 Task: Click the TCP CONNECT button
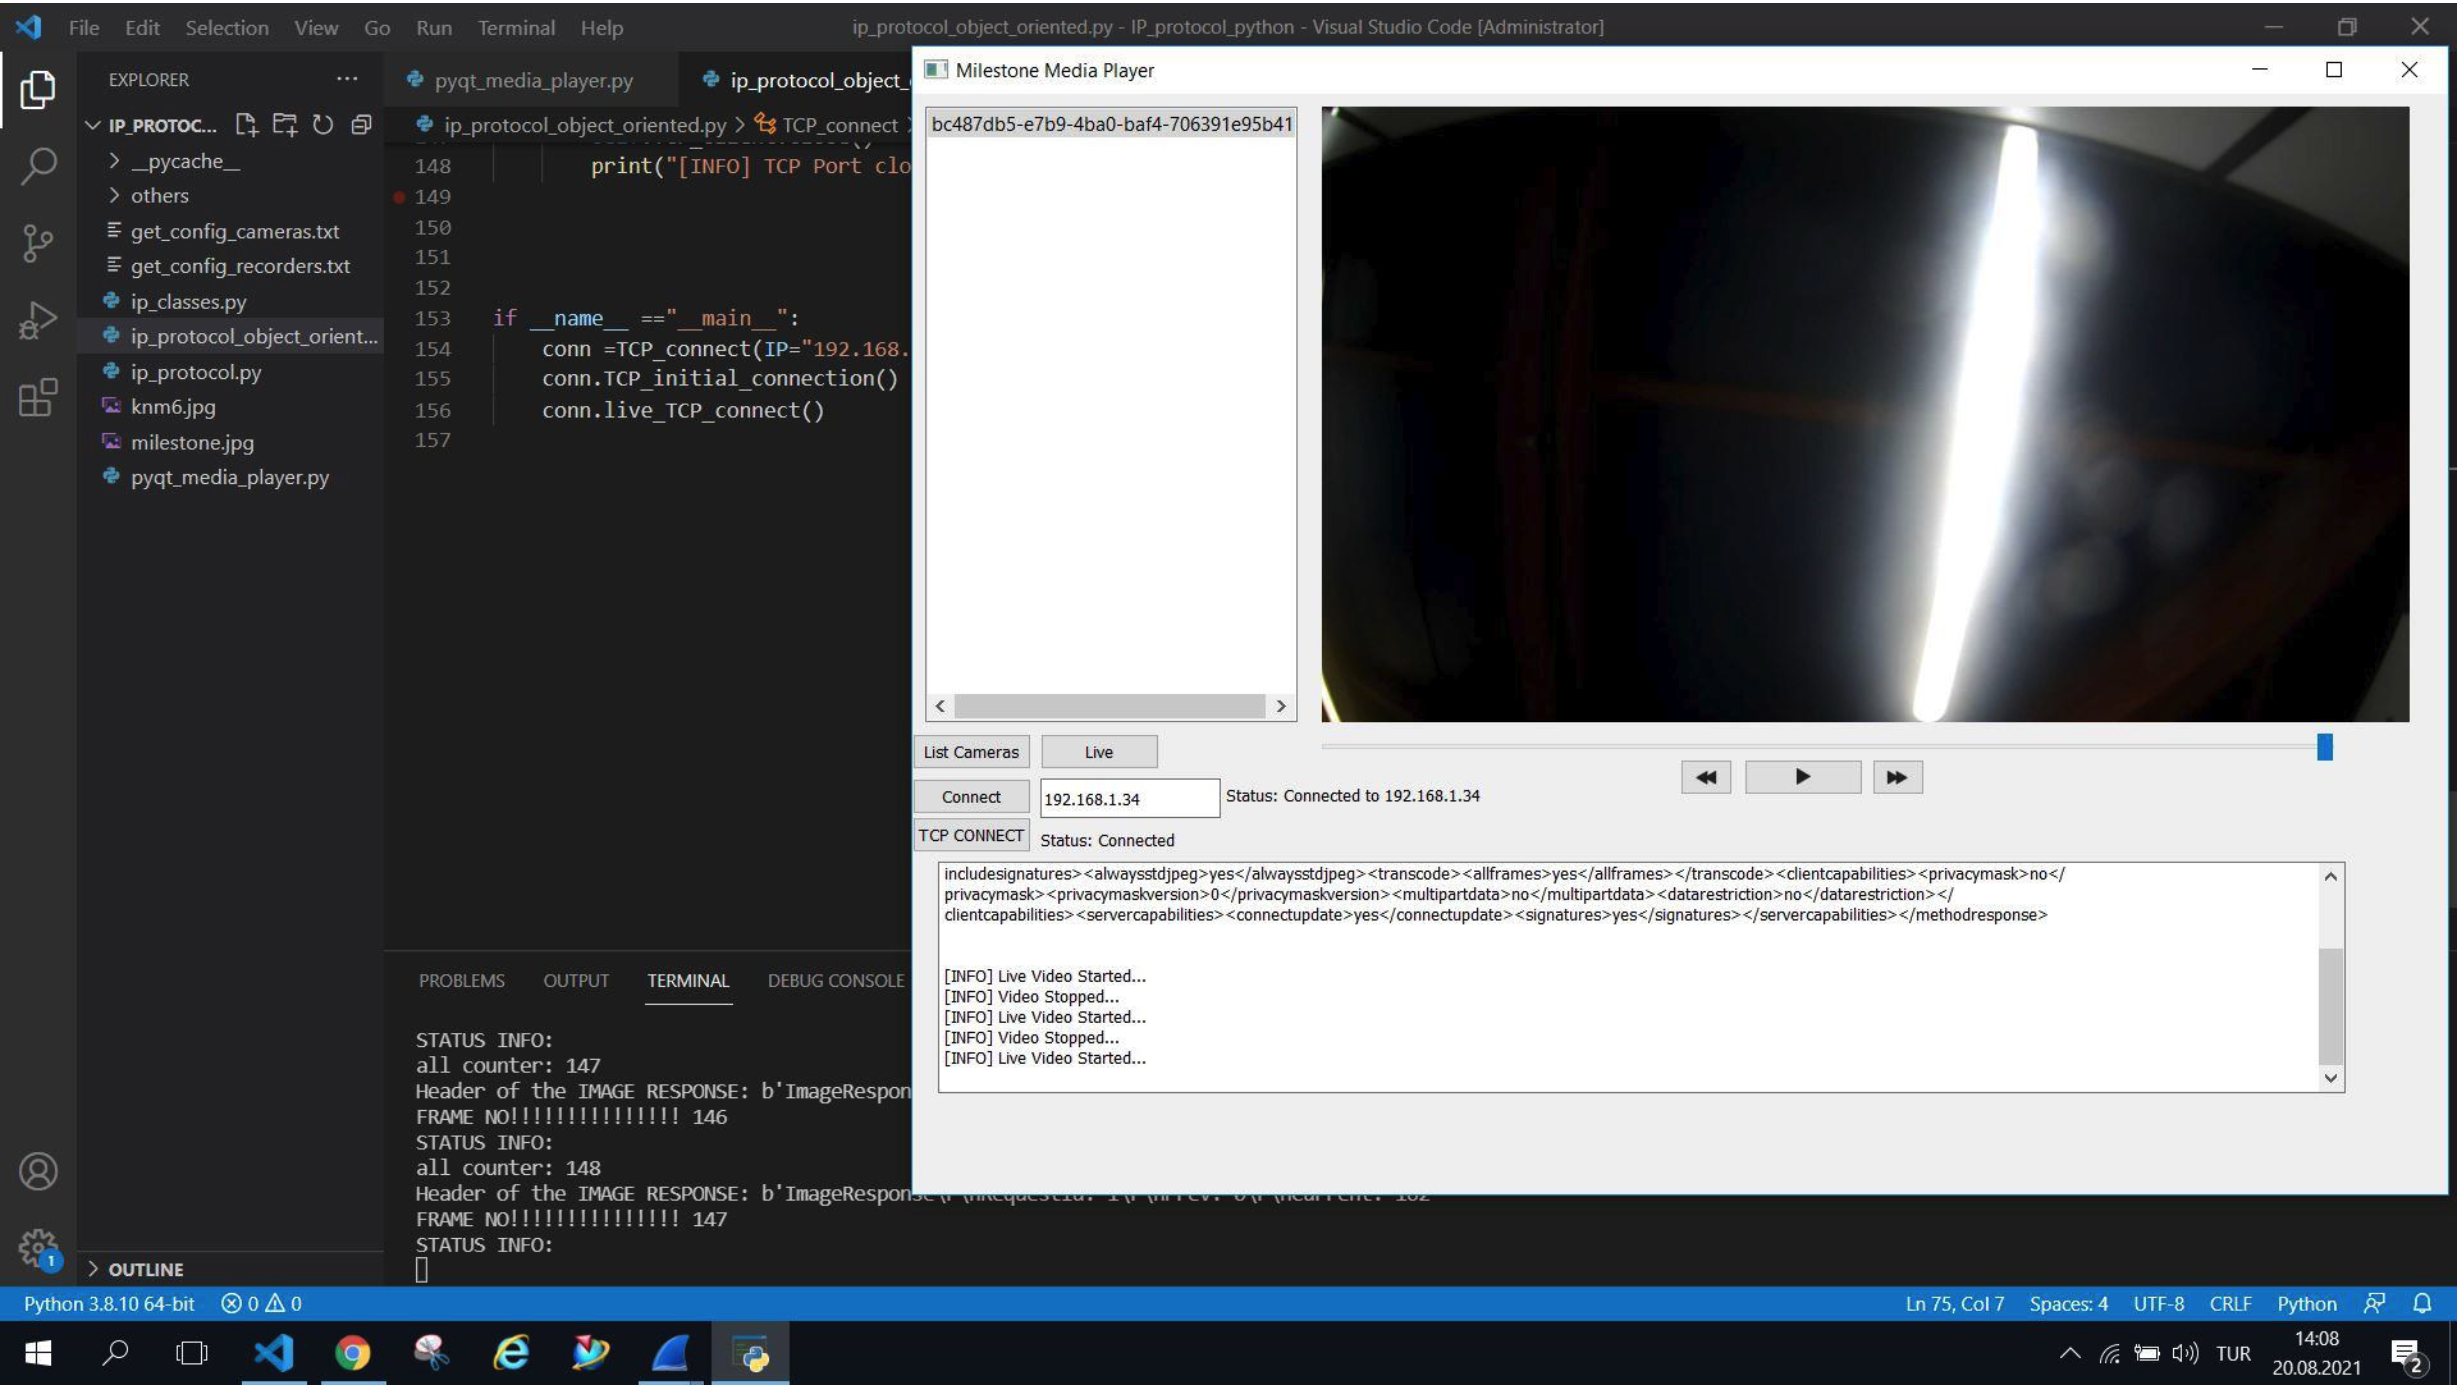coord(973,837)
